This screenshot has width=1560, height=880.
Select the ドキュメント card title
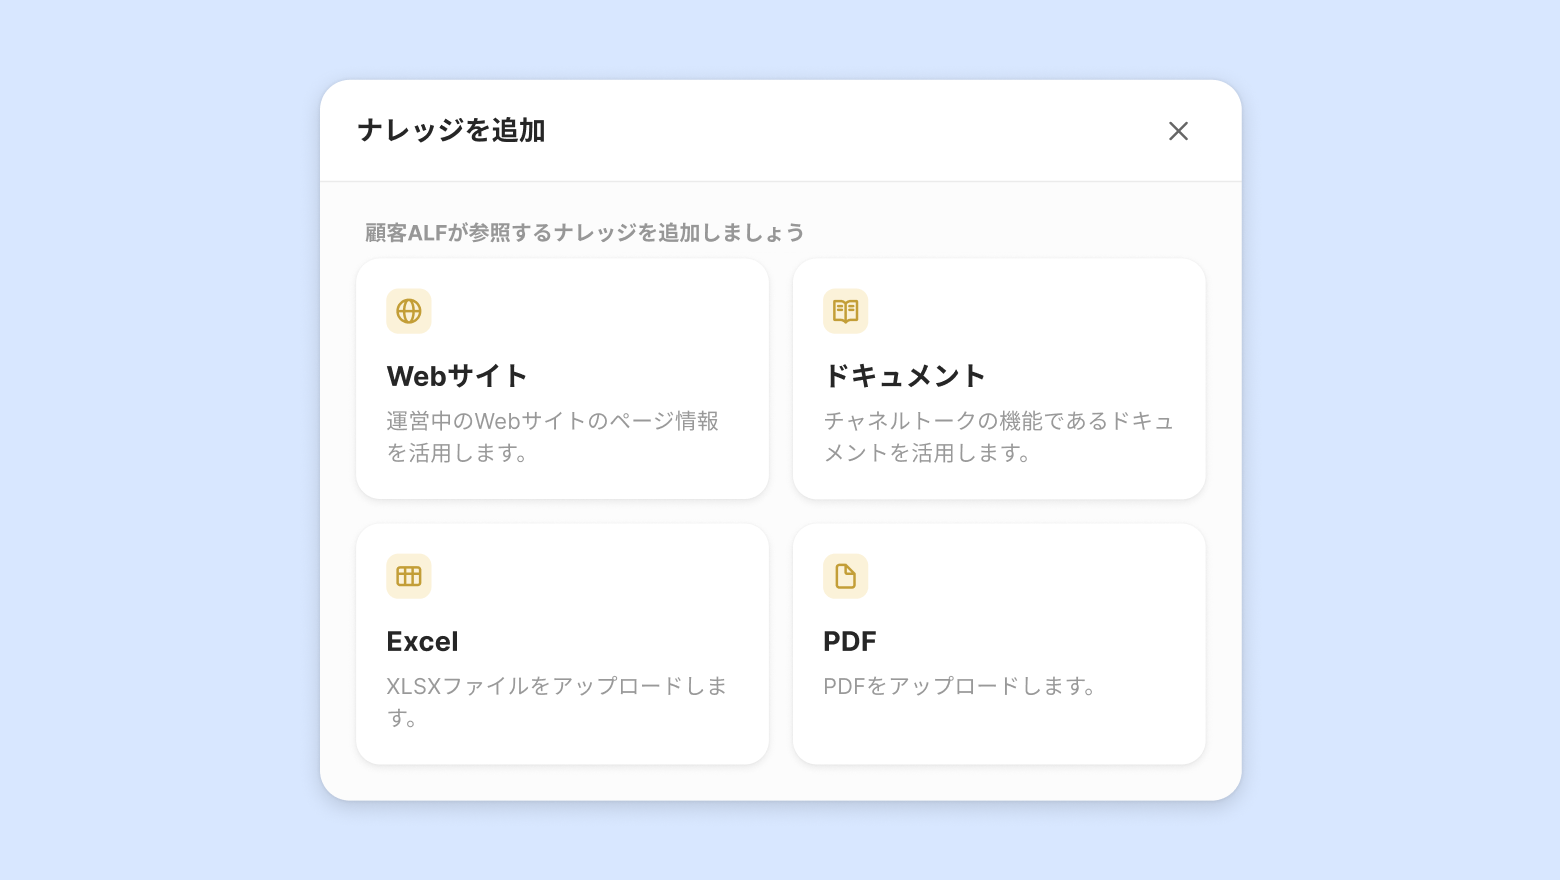pos(904,376)
